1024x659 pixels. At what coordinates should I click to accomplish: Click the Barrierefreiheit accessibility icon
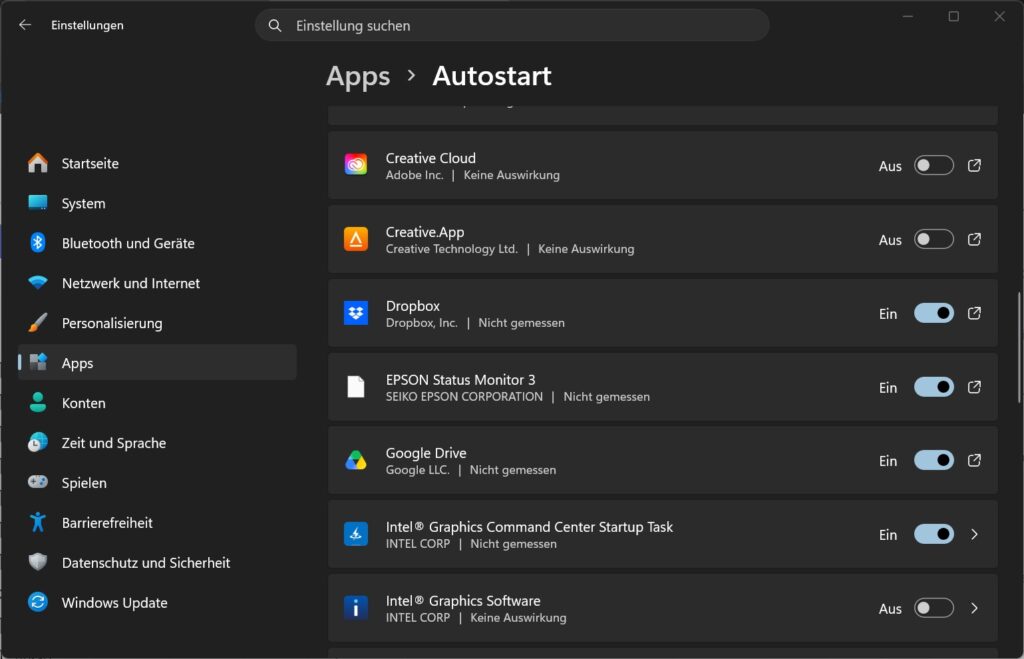(38, 522)
